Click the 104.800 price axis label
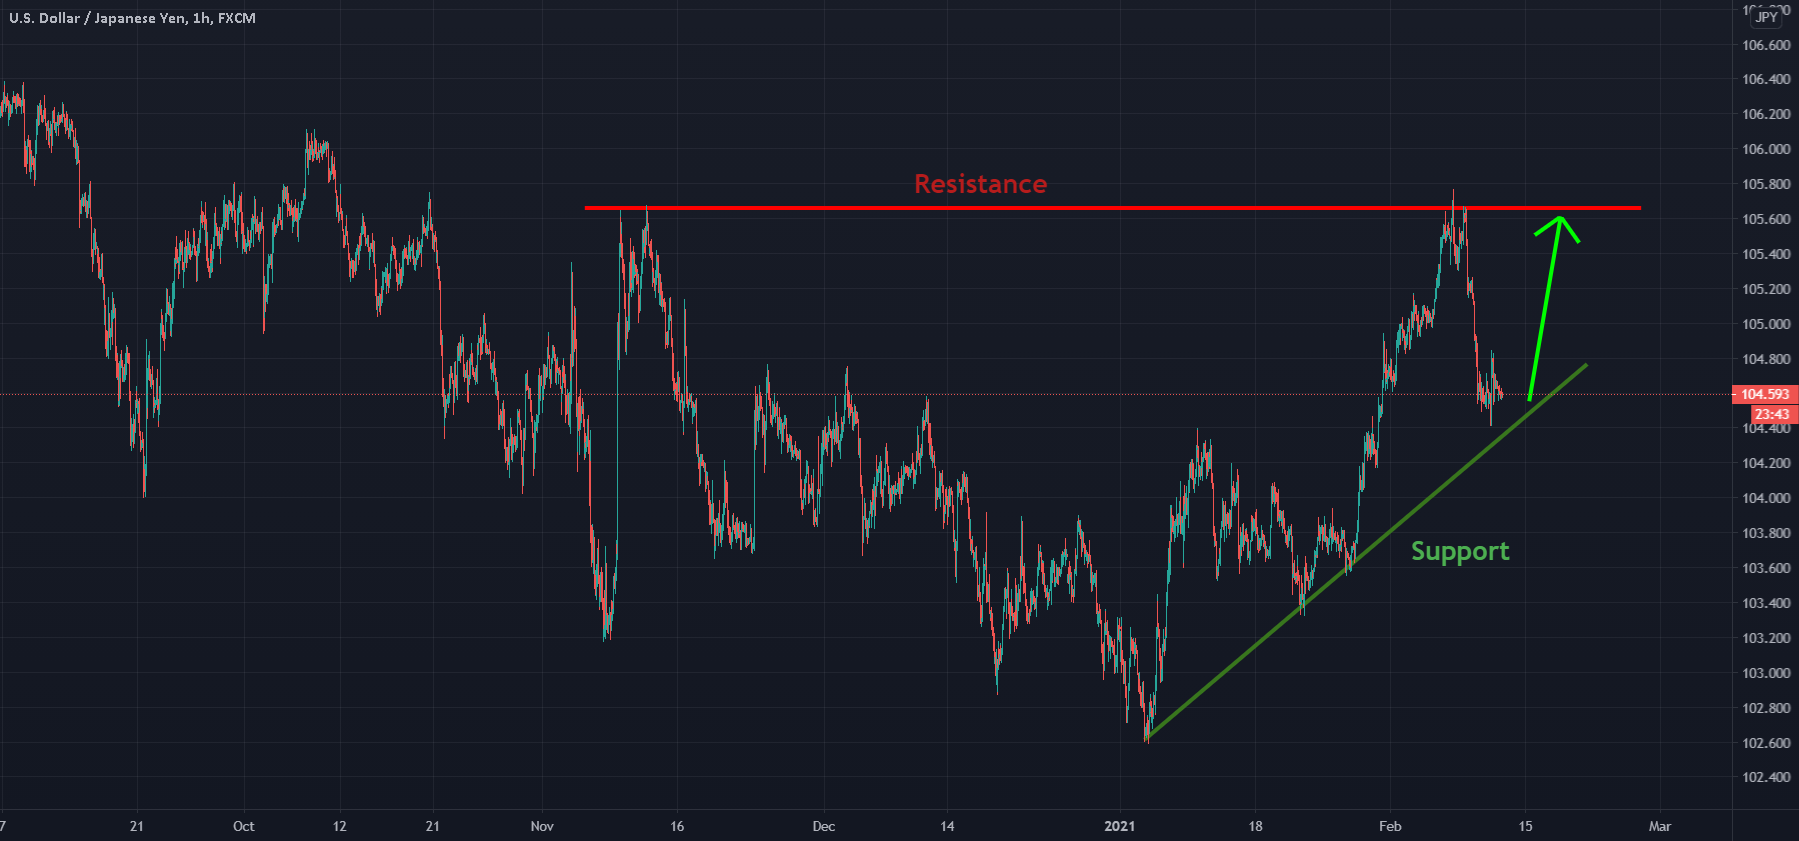The width and height of the screenshot is (1799, 841). pos(1766,359)
